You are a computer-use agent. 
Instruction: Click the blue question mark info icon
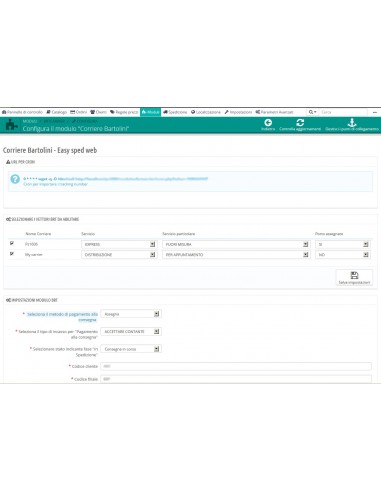point(15,179)
